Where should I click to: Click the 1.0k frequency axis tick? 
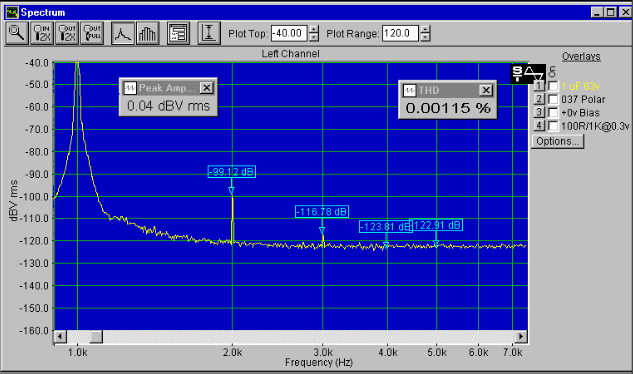[x=78, y=353]
